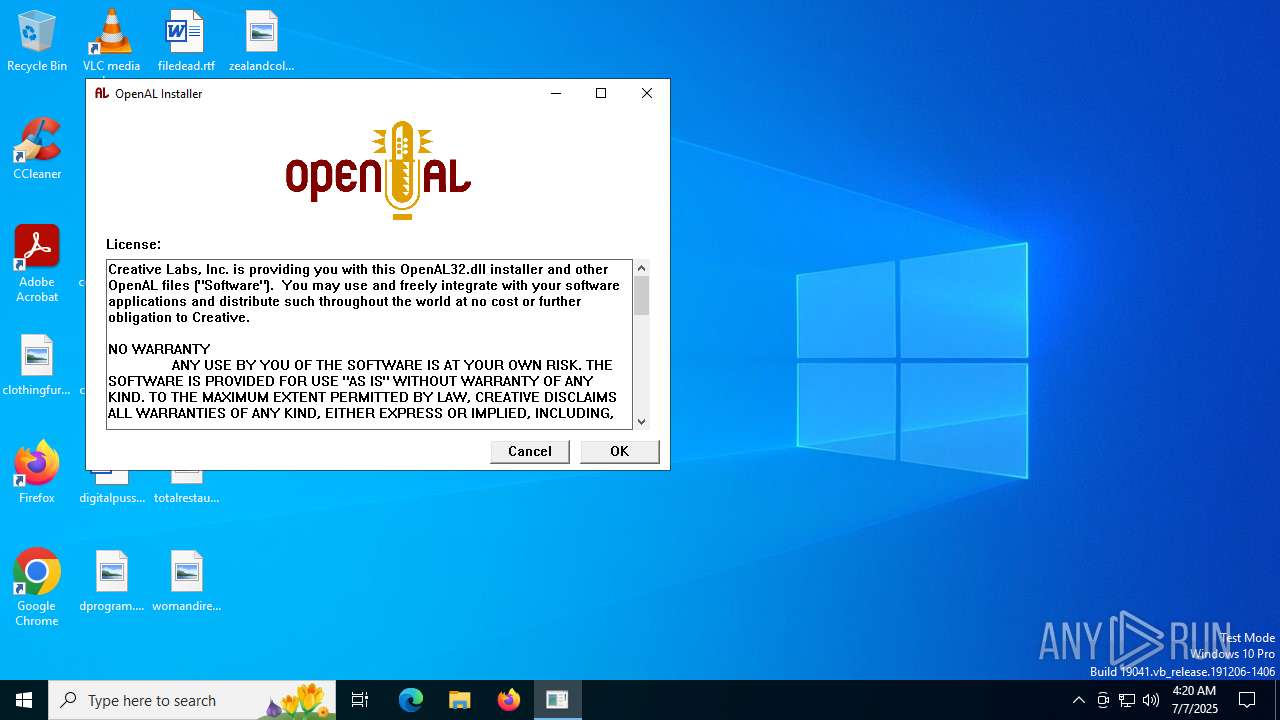Open the clock and date flyout
The height and width of the screenshot is (720, 1280).
1194,700
